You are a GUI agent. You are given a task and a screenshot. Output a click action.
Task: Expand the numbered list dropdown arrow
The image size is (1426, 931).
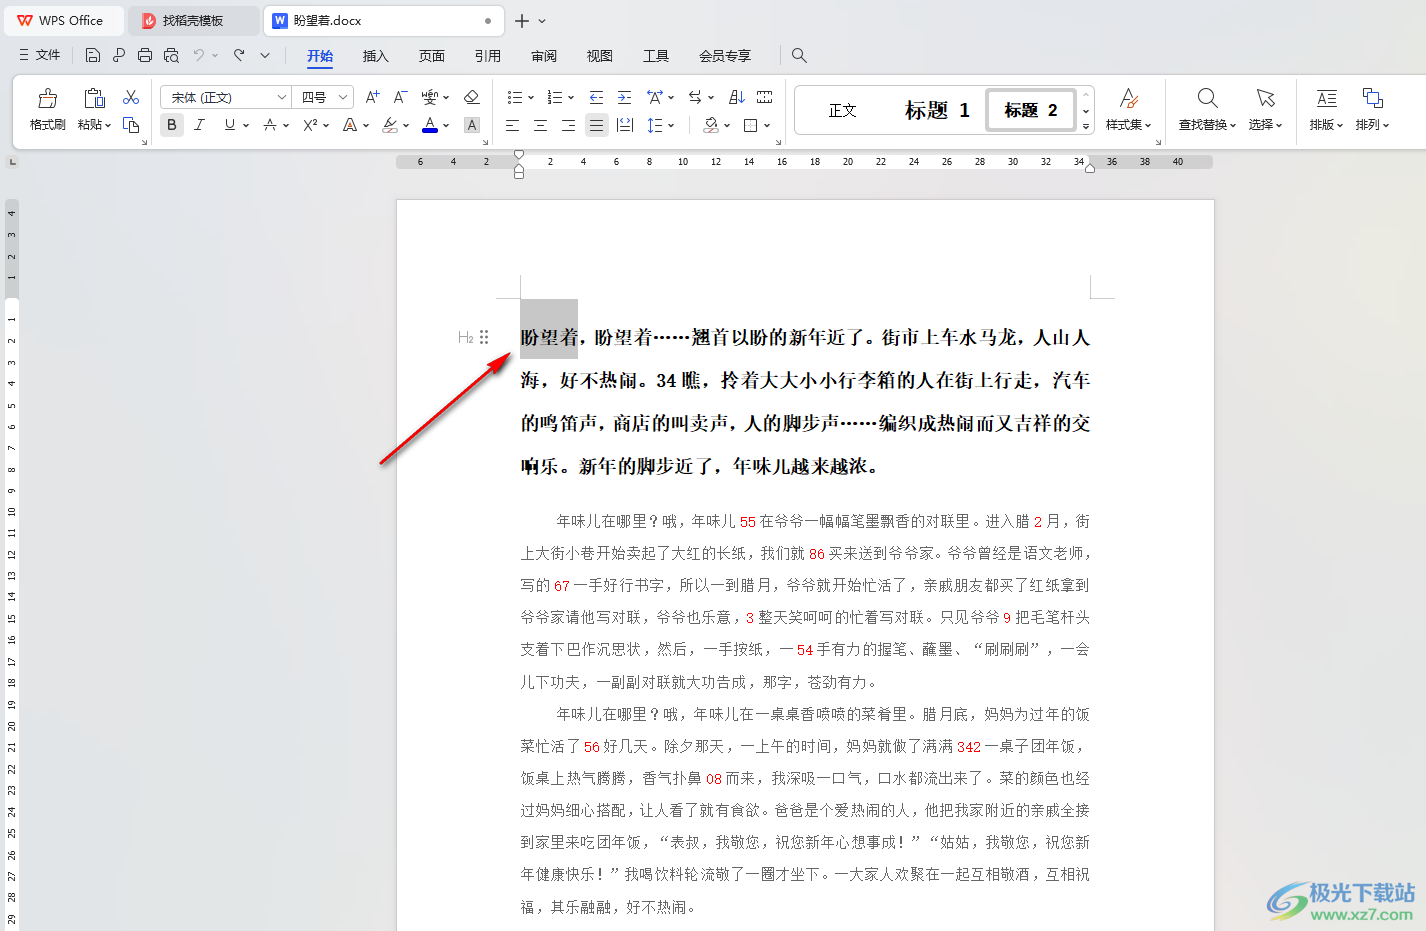(571, 98)
